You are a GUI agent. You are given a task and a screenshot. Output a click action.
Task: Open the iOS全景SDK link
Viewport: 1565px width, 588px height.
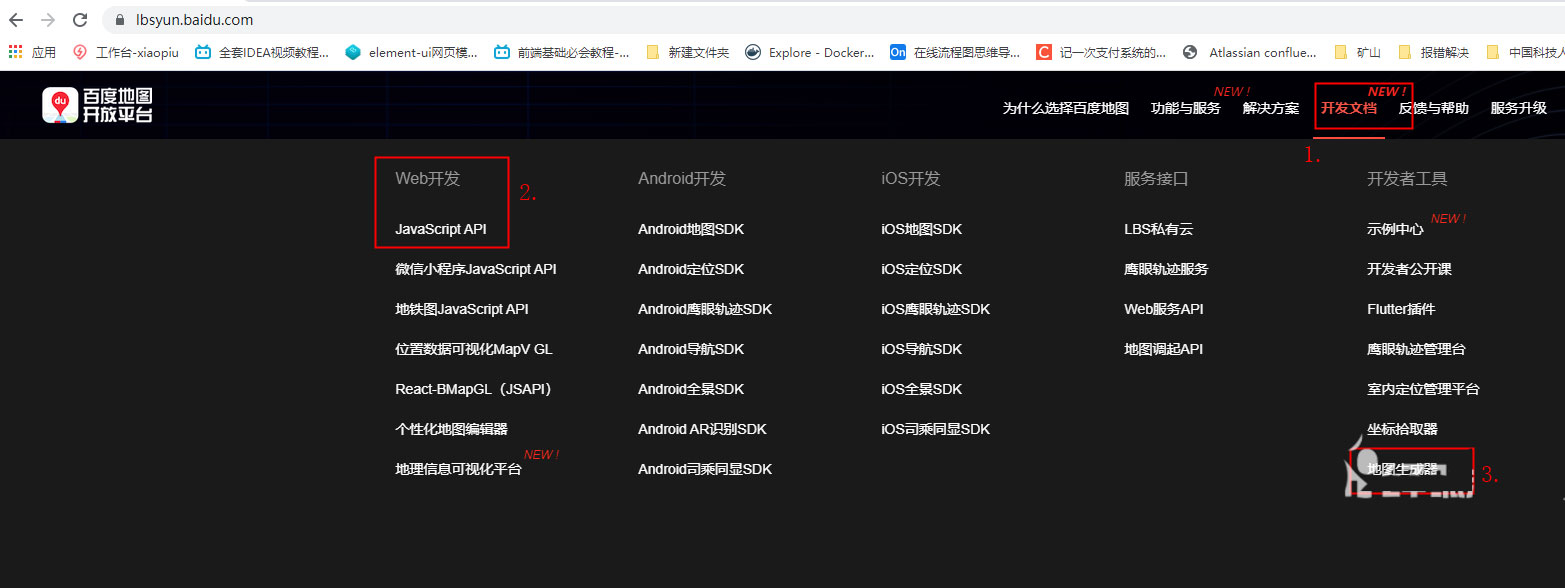pyautogui.click(x=921, y=389)
